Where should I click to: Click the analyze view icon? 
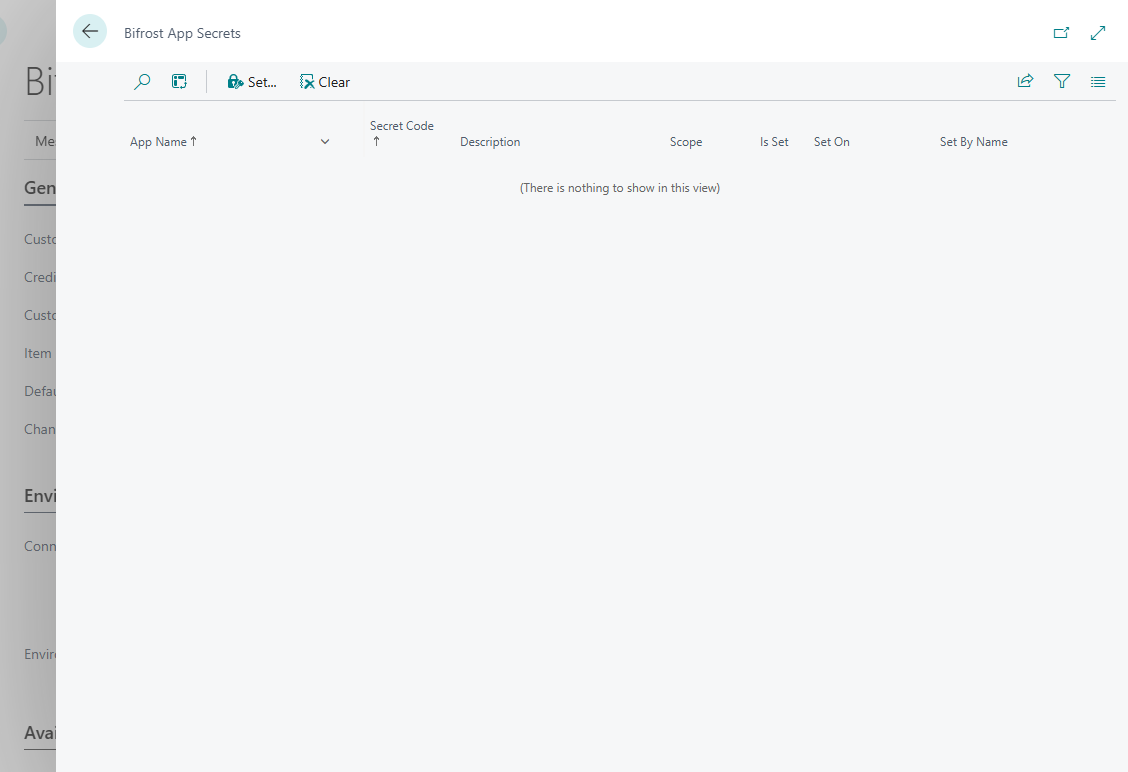coord(179,81)
